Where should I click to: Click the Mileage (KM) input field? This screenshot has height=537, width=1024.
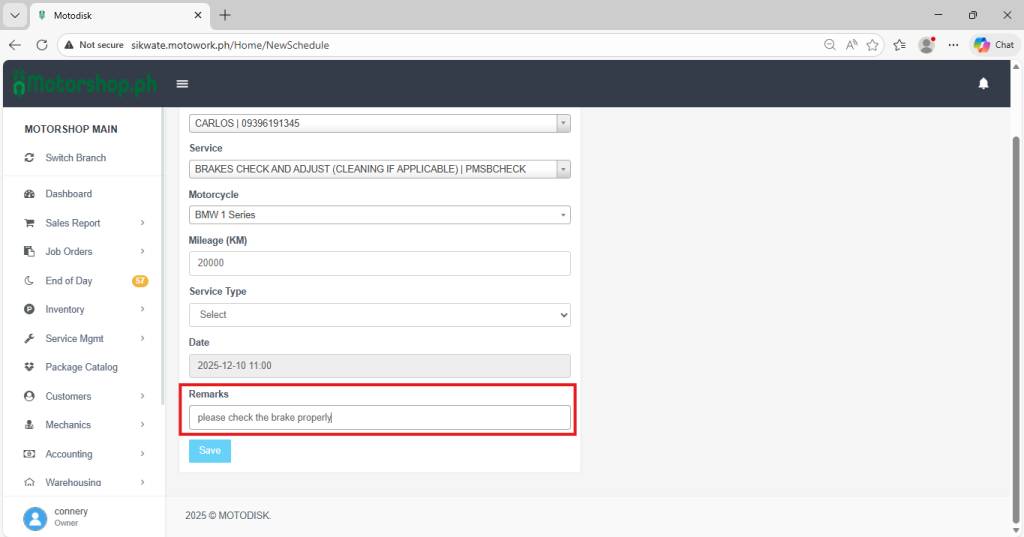tap(379, 263)
